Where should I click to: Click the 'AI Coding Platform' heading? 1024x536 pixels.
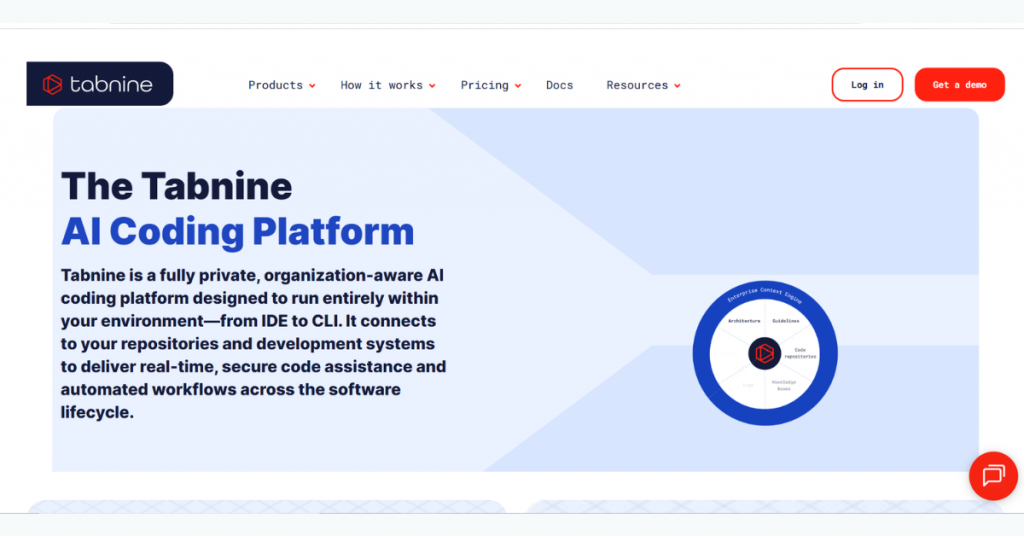tap(238, 231)
